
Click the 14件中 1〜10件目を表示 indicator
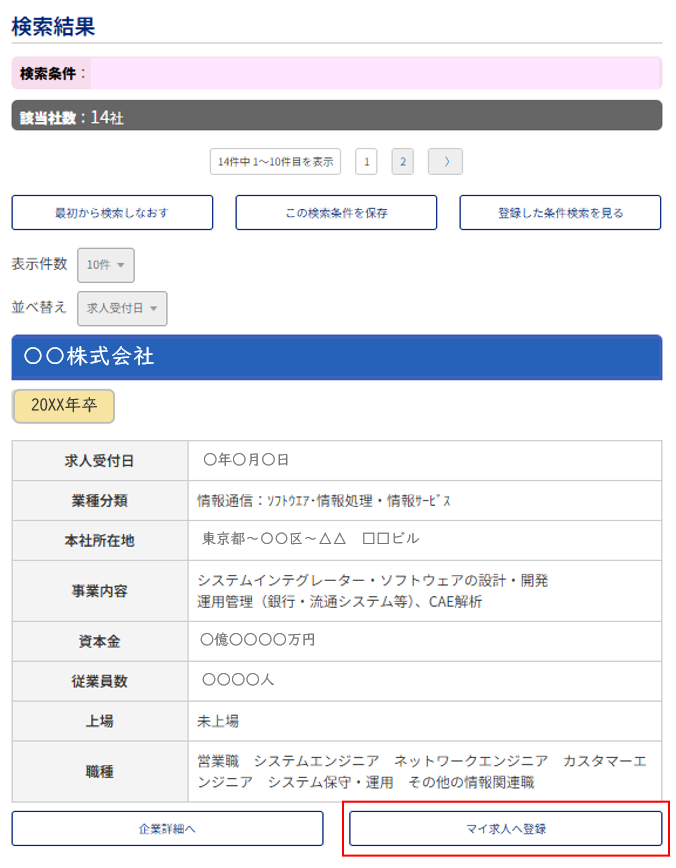tap(275, 162)
